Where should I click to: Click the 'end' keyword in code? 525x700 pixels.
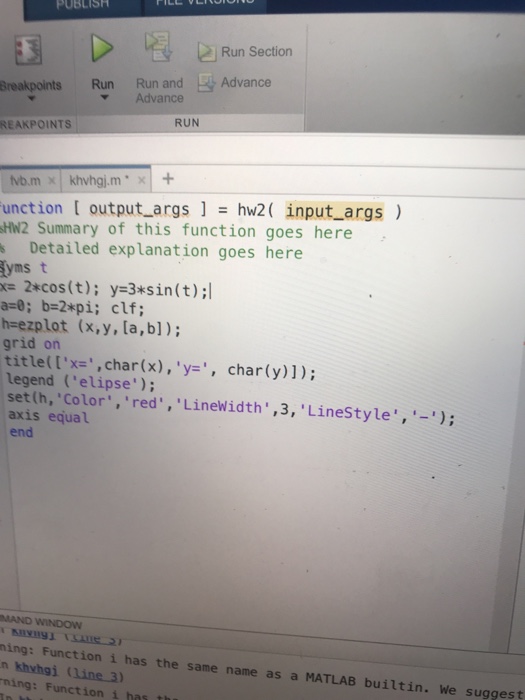coord(21,432)
